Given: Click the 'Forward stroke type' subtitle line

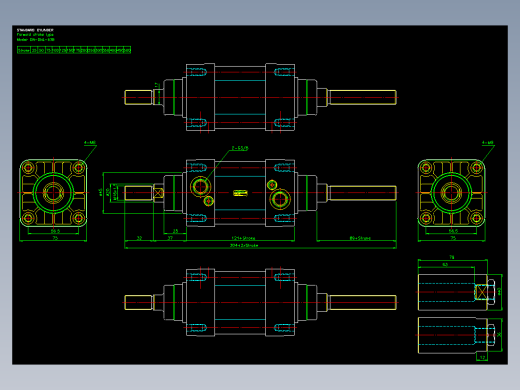Looking at the screenshot, I should tap(35, 35).
